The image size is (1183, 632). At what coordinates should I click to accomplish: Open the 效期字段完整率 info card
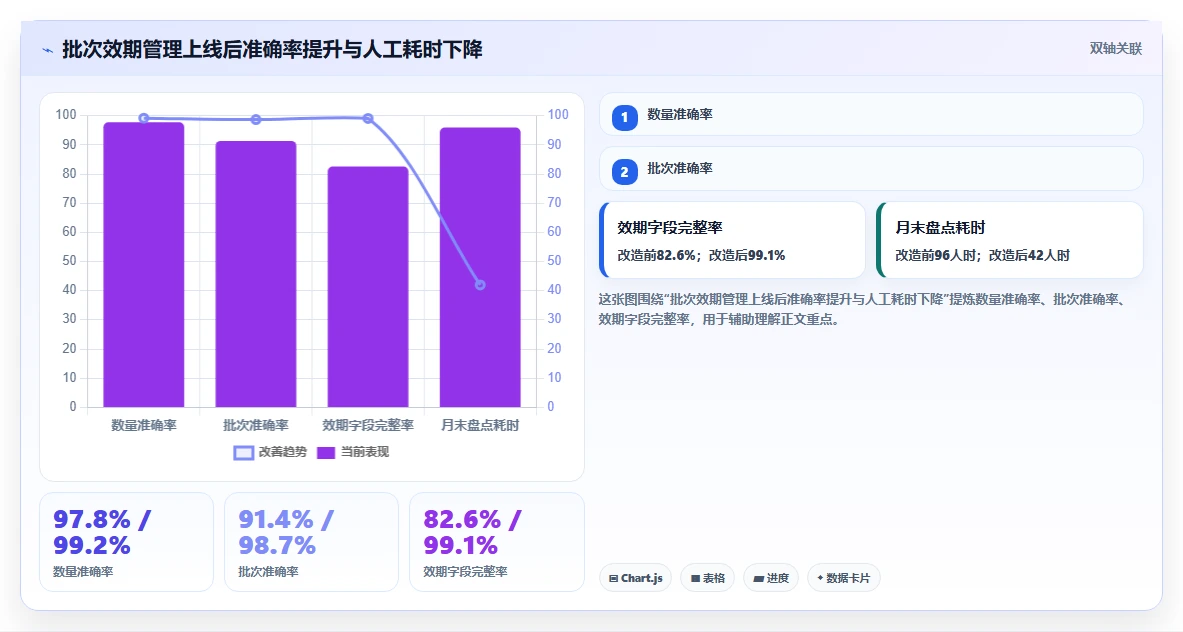pyautogui.click(x=732, y=240)
